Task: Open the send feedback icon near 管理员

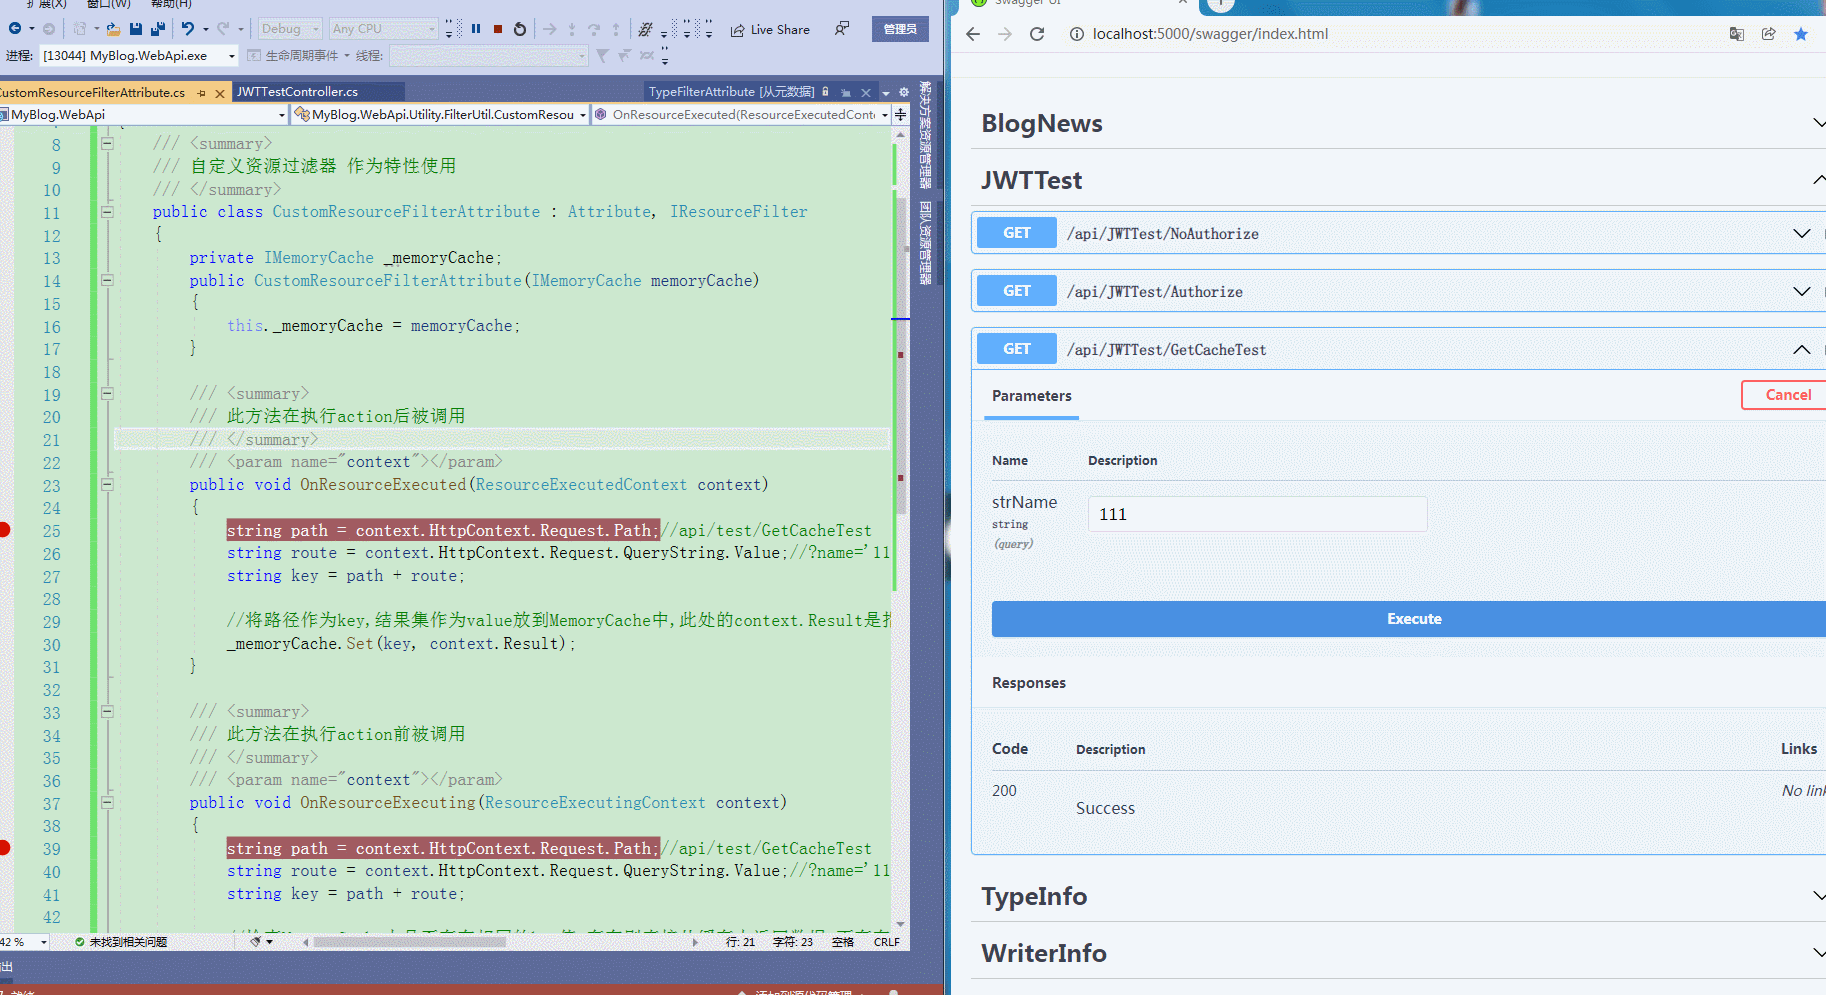Action: [x=841, y=28]
